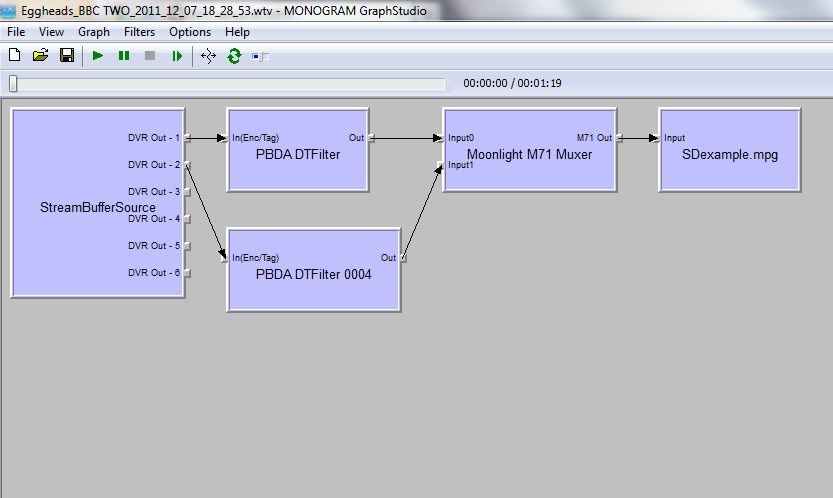Click the small filter boxes toolbar icon
Screen dimensions: 833x498
(x=260, y=56)
